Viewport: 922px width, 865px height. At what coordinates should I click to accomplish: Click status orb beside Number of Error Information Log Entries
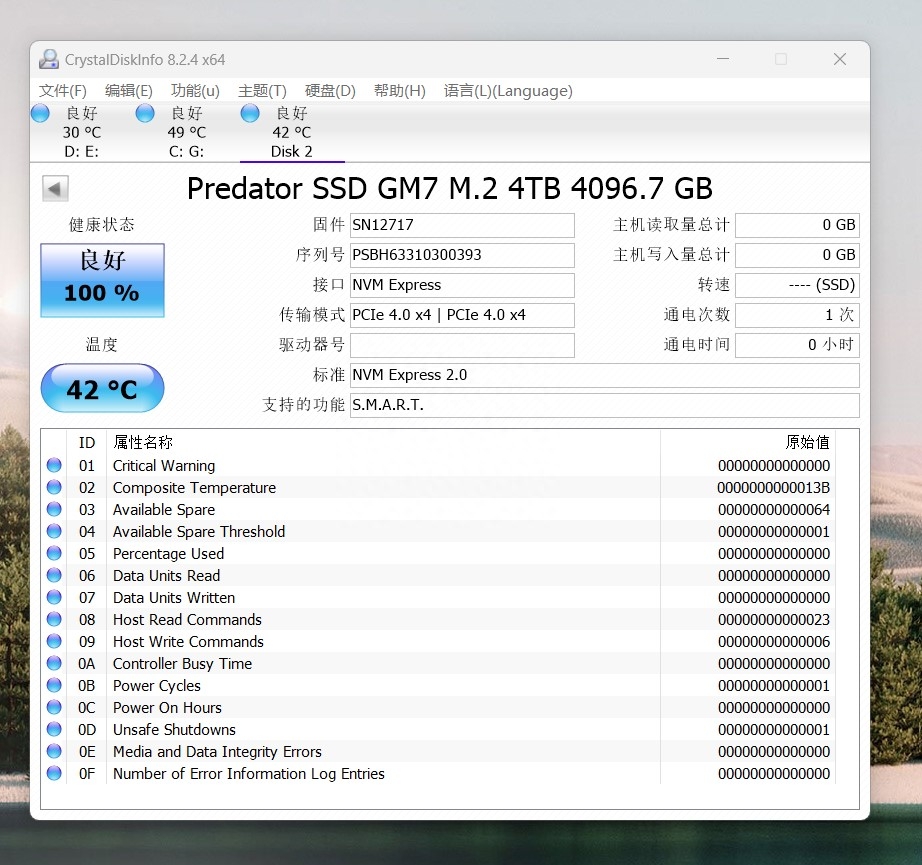point(54,773)
